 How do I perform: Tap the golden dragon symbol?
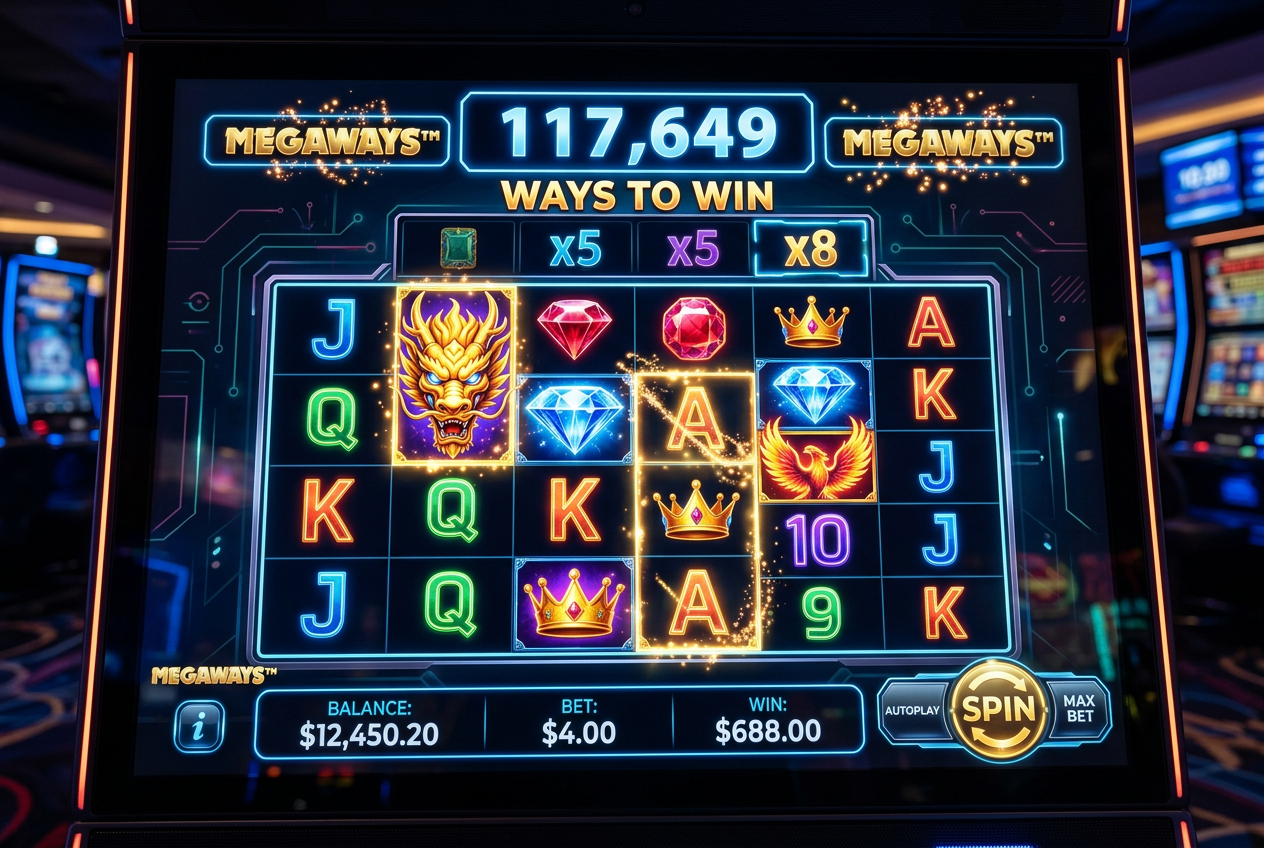[x=456, y=376]
